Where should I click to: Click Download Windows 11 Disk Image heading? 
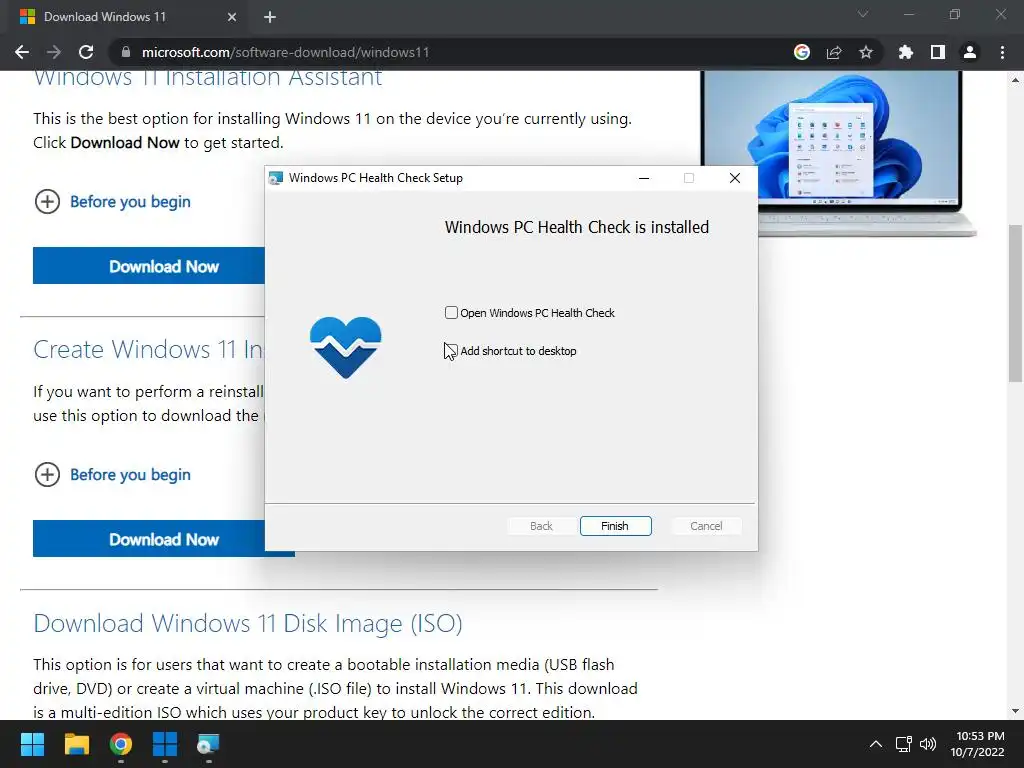pos(248,624)
